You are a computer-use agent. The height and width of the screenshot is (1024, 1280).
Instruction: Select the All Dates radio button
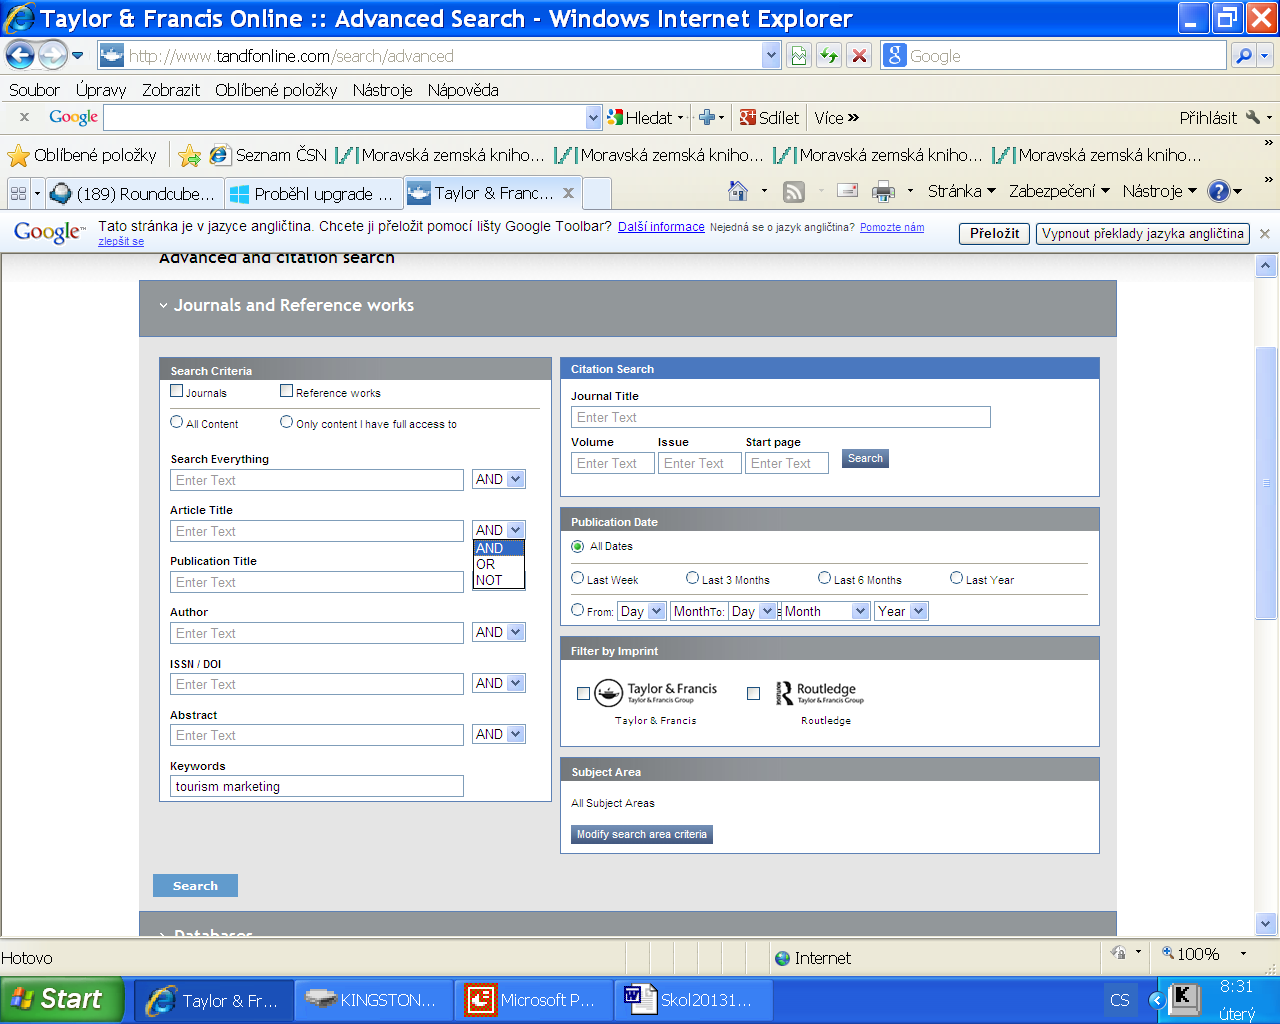578,546
